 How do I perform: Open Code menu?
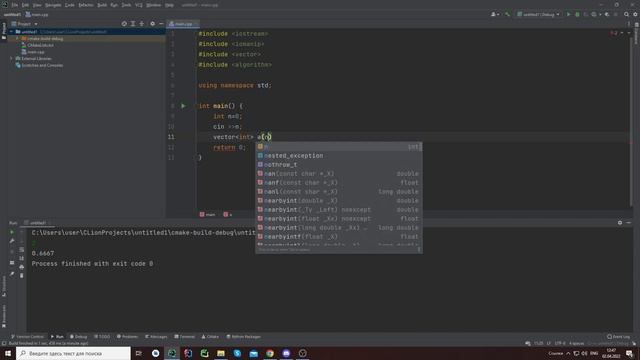[70, 5]
